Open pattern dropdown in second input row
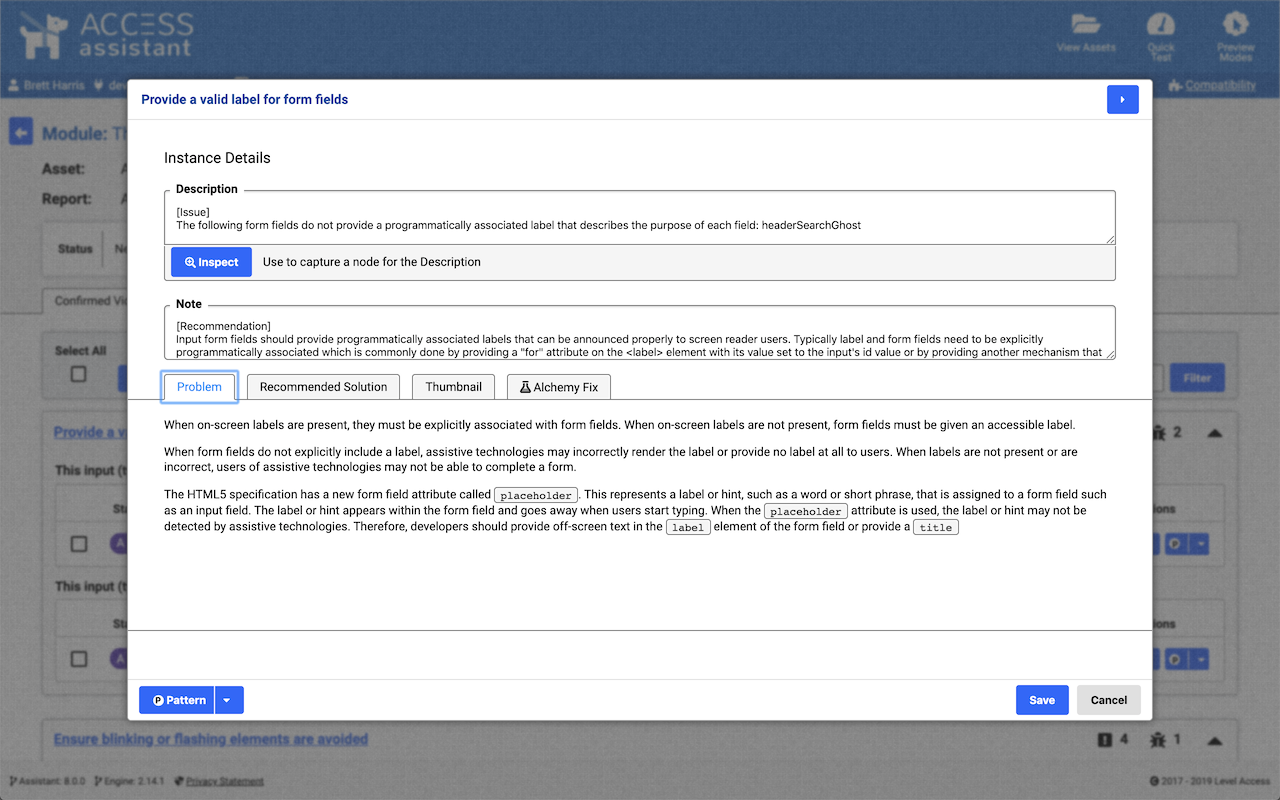This screenshot has height=800, width=1280. [x=1198, y=660]
